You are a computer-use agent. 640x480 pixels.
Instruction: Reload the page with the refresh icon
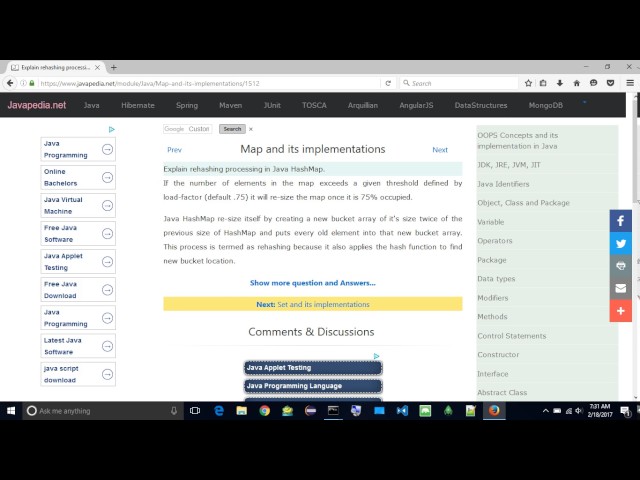[x=388, y=83]
